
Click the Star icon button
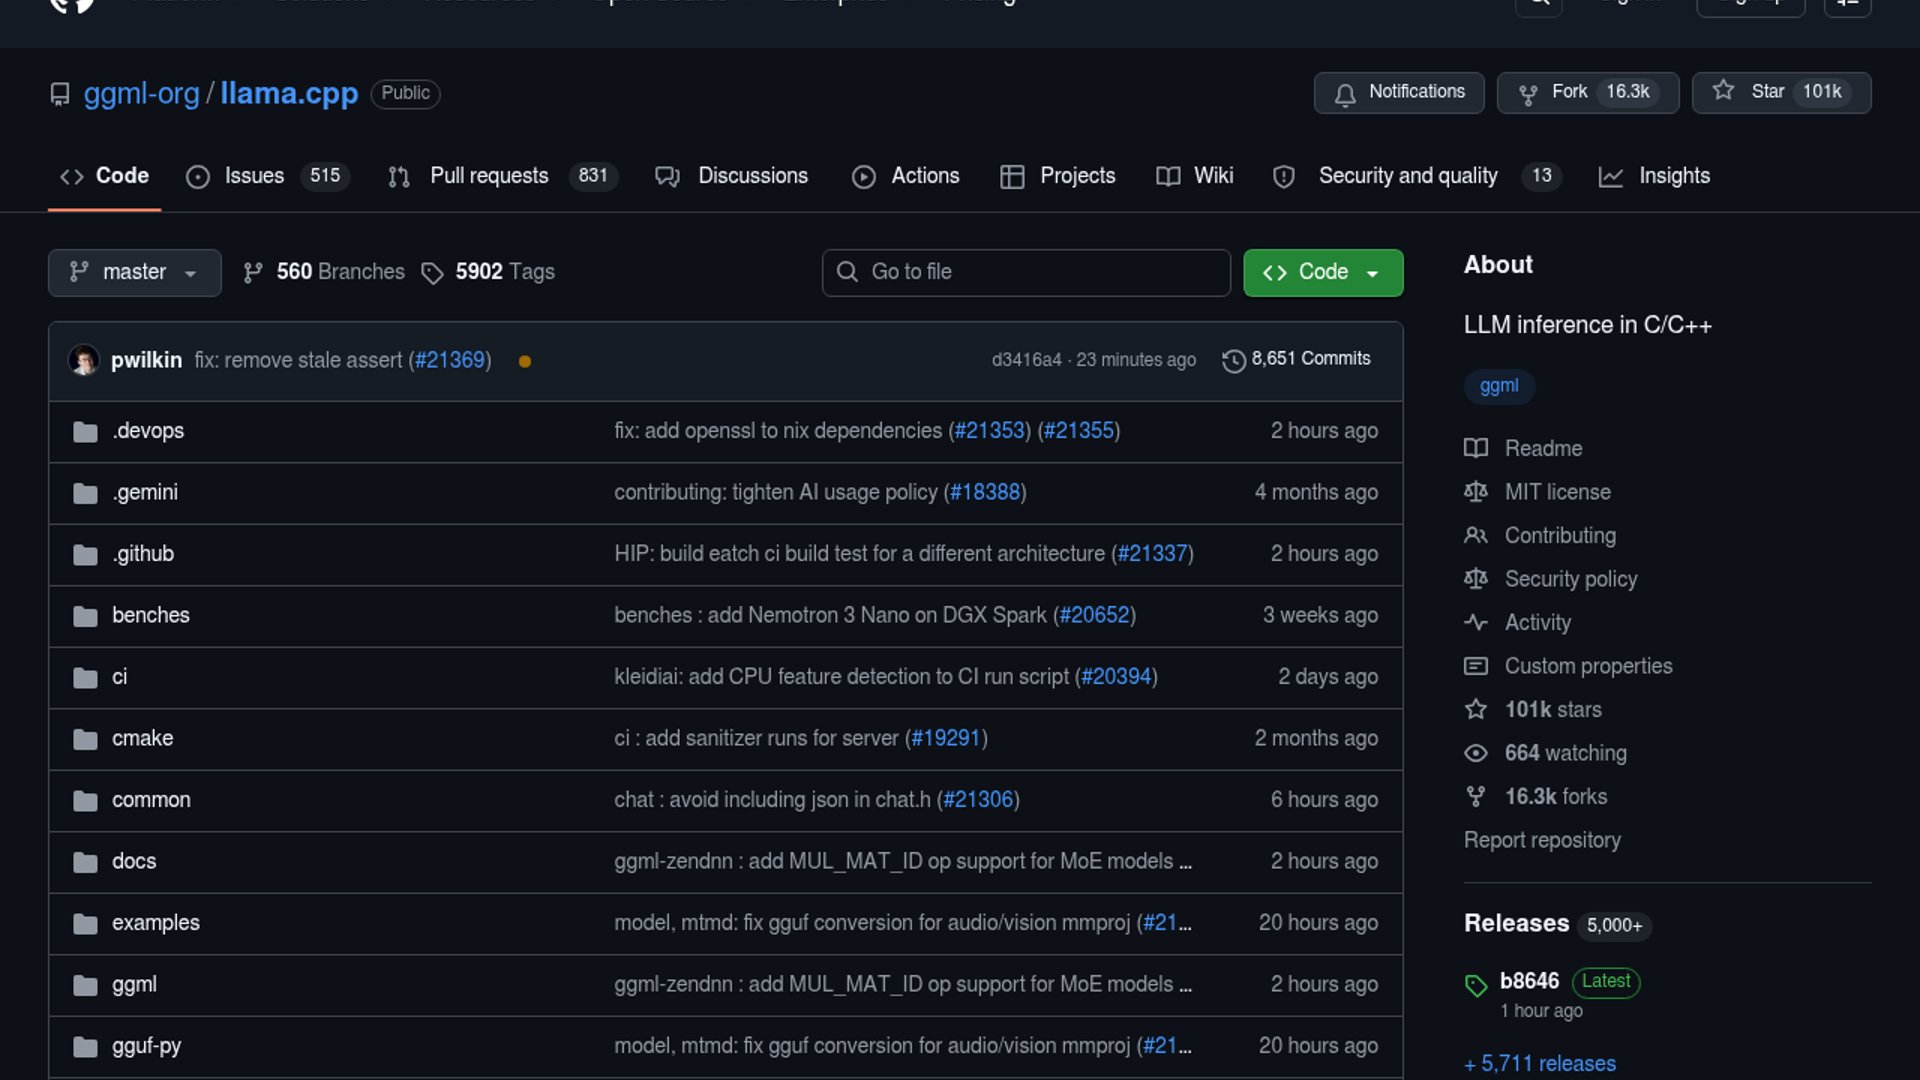tap(1723, 91)
